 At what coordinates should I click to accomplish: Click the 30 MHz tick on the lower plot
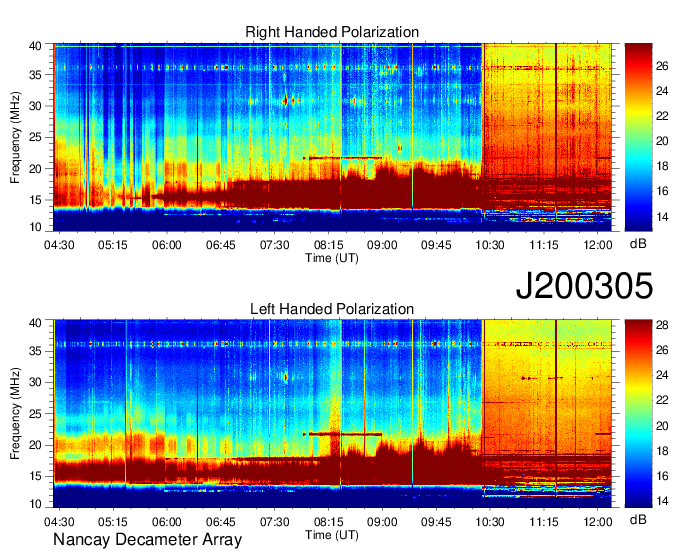point(35,382)
